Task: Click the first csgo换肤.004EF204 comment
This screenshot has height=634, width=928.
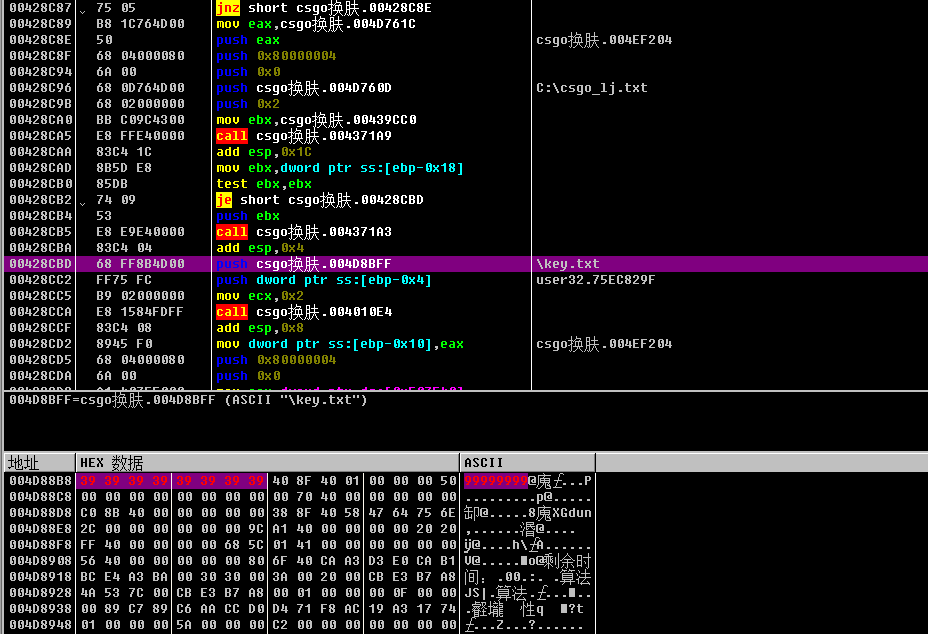Action: click(604, 40)
